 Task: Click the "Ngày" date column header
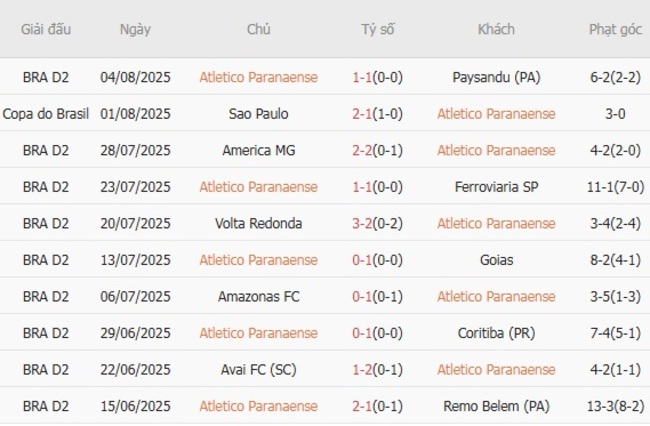pyautogui.click(x=135, y=30)
